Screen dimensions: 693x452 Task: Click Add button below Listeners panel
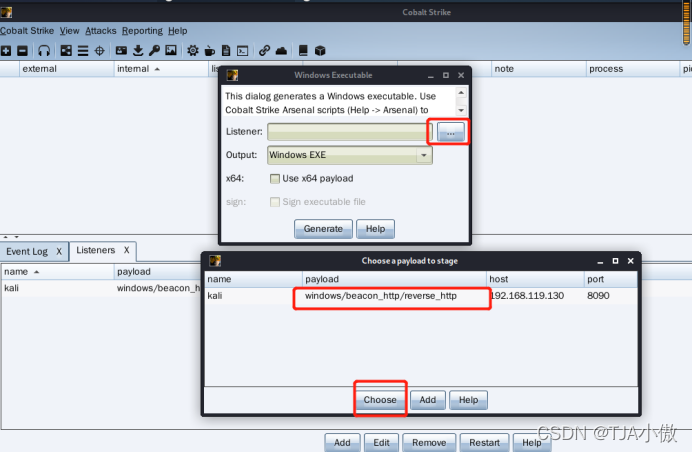[x=342, y=443]
